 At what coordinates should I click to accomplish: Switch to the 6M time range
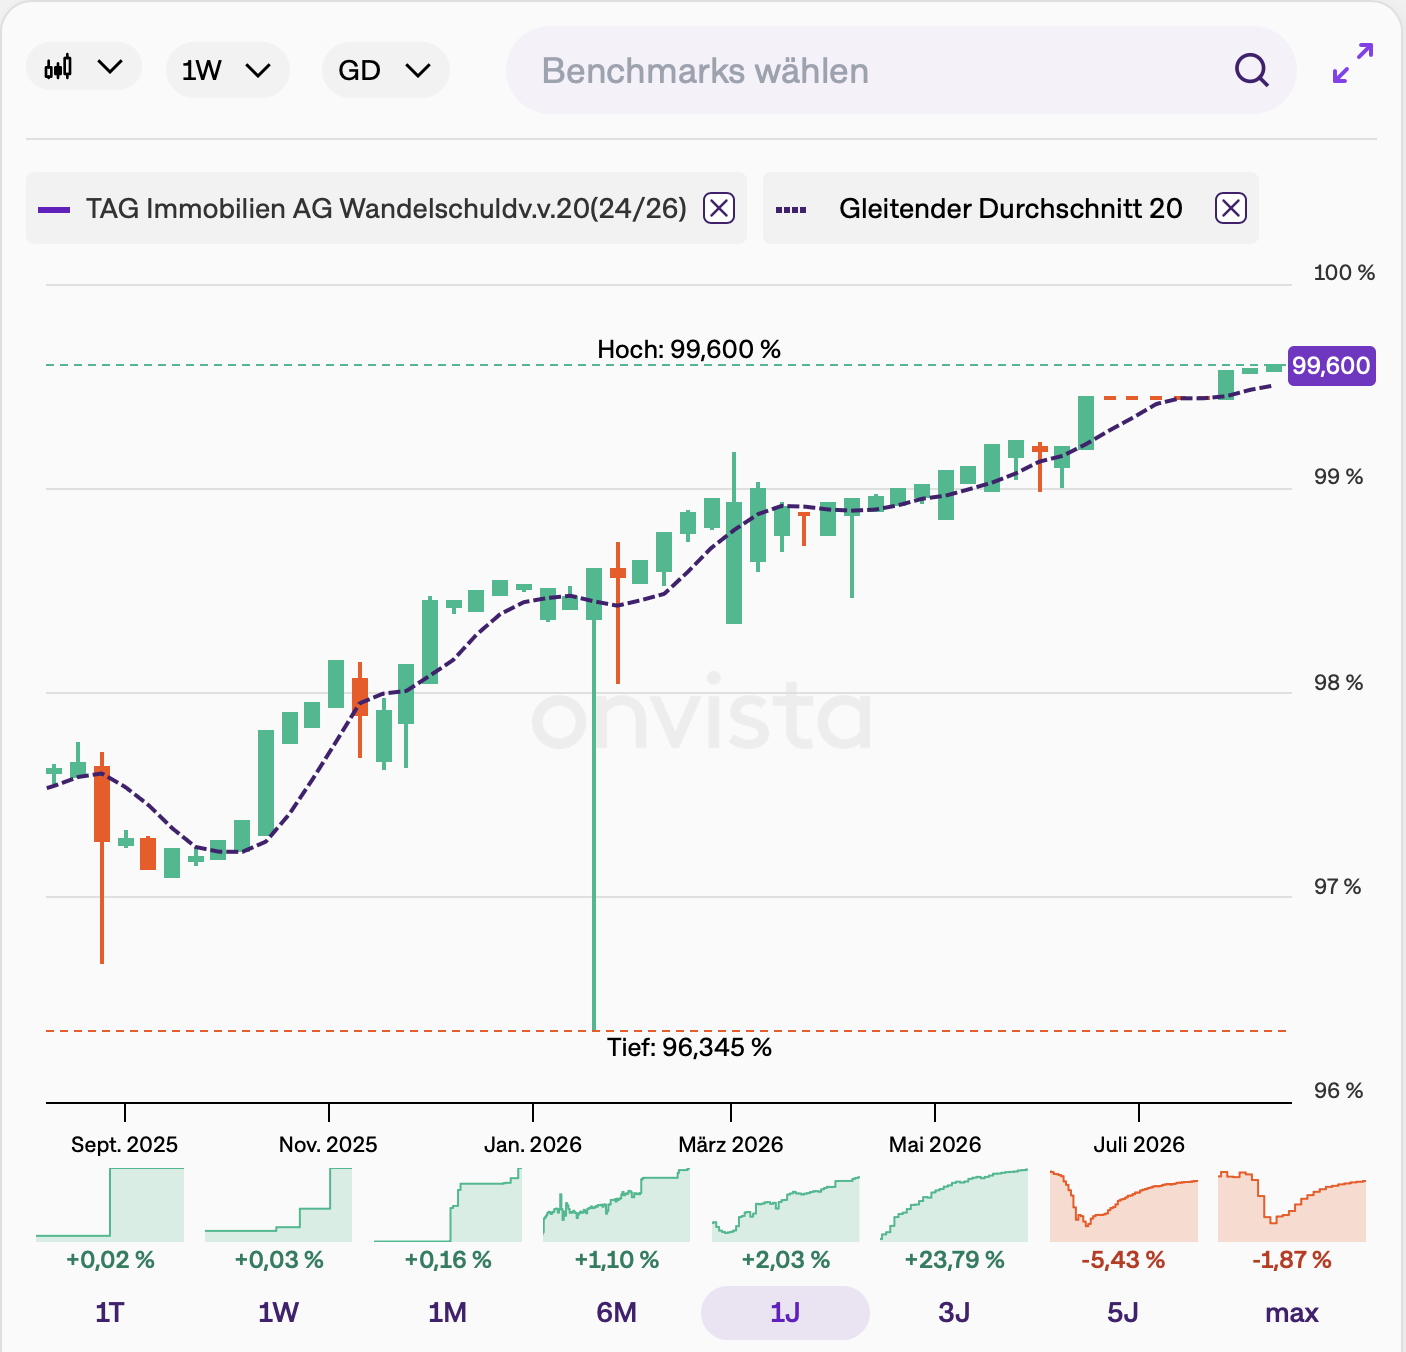tap(616, 1312)
